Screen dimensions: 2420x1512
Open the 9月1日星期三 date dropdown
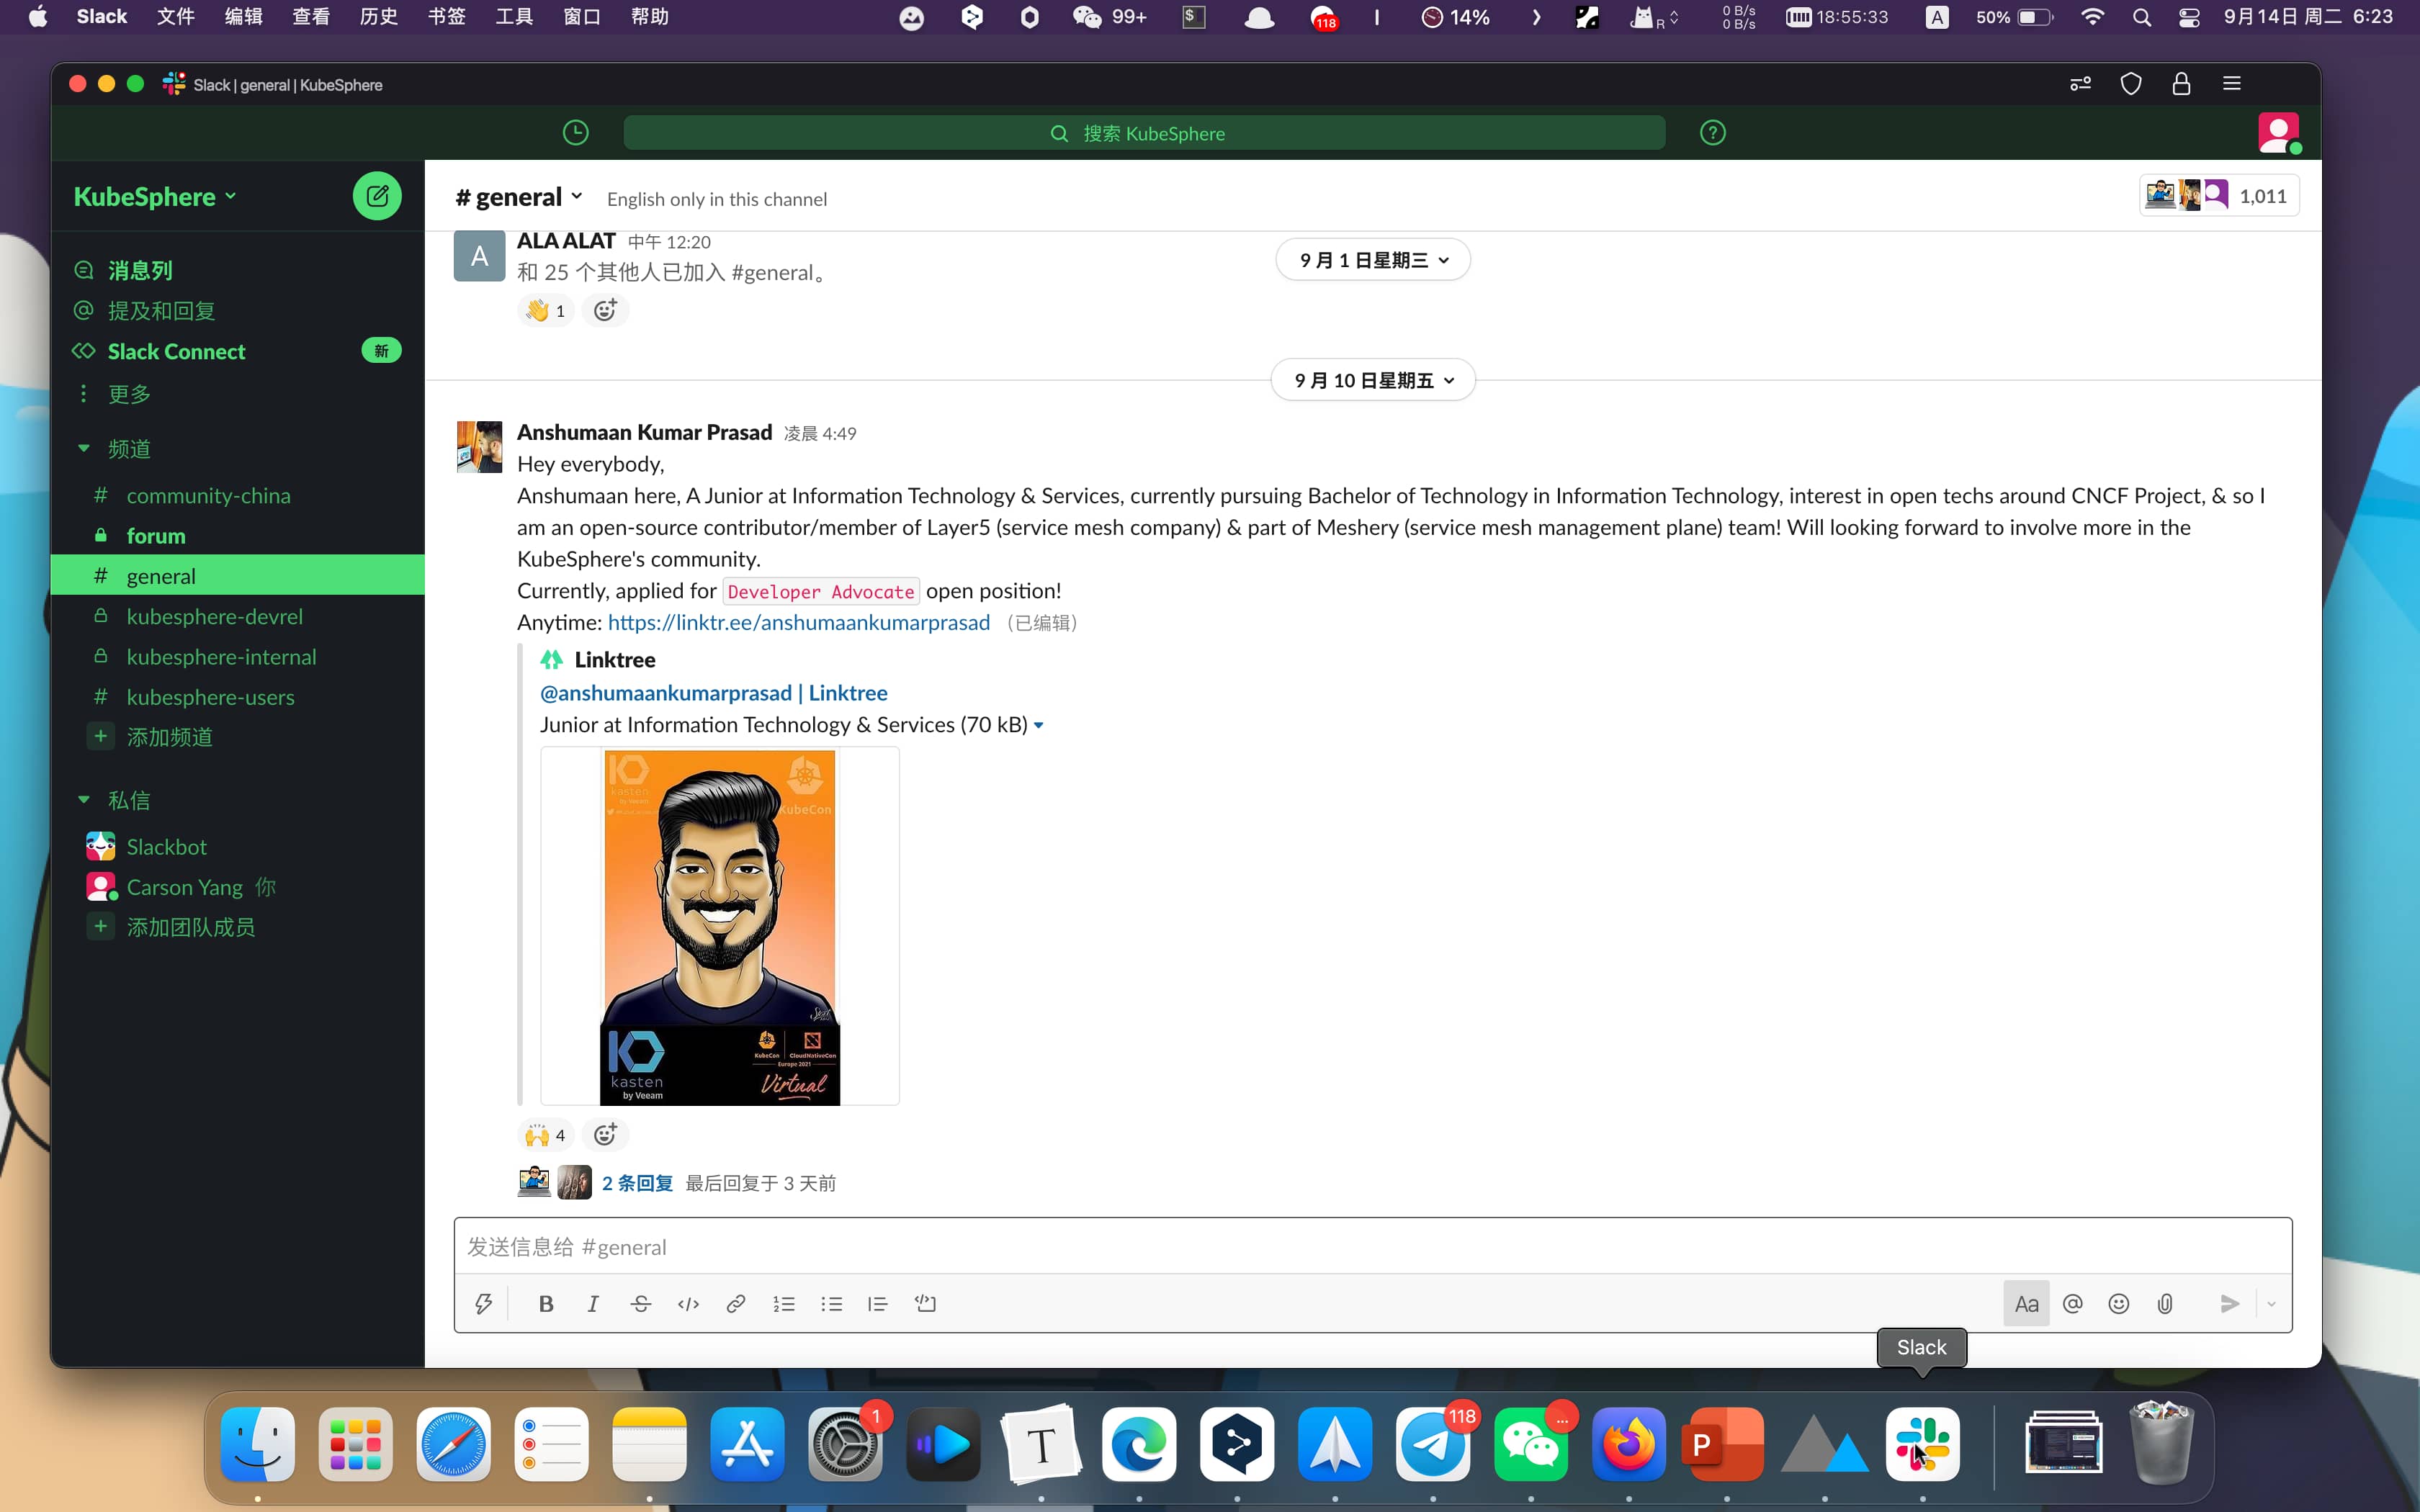click(x=1373, y=260)
